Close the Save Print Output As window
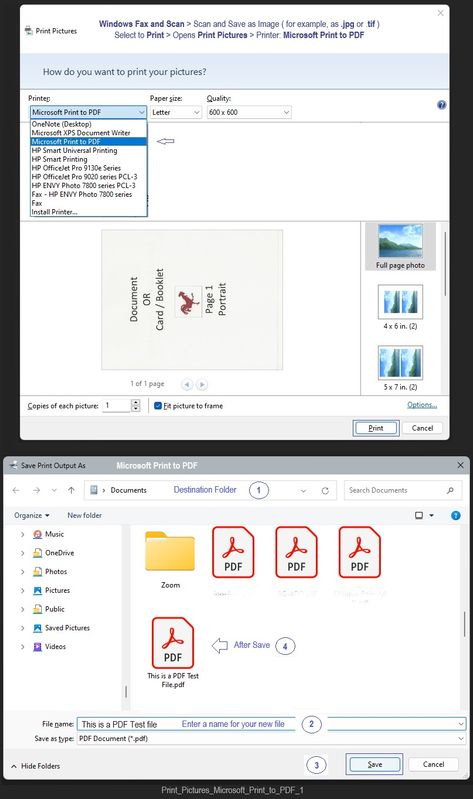473x799 pixels. pyautogui.click(x=460, y=465)
